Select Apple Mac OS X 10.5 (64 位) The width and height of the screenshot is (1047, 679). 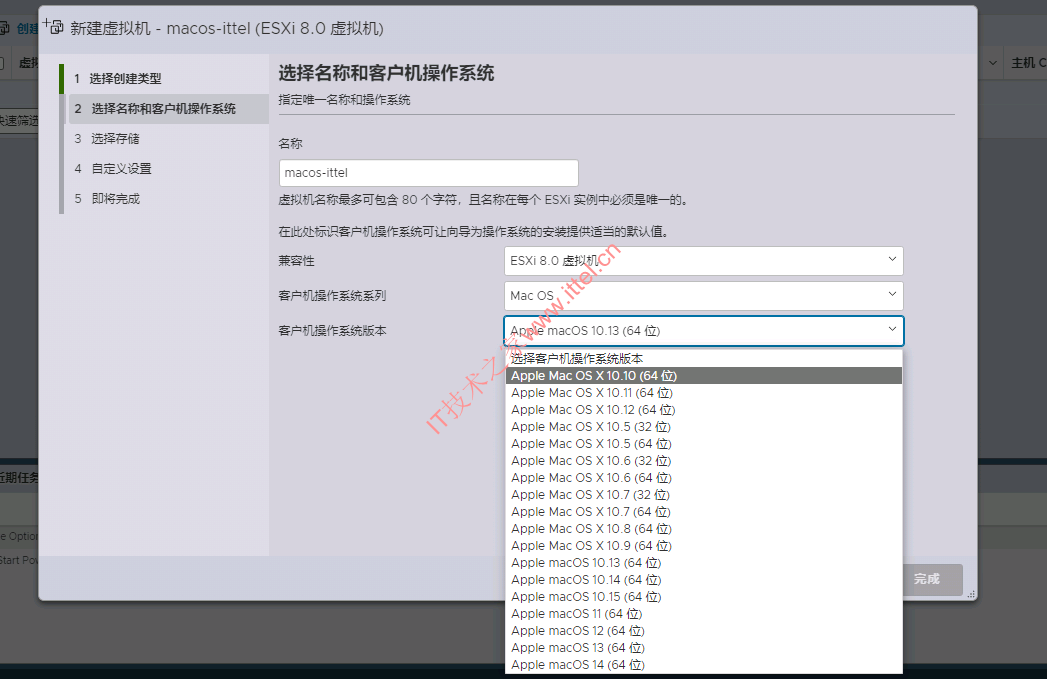point(703,444)
